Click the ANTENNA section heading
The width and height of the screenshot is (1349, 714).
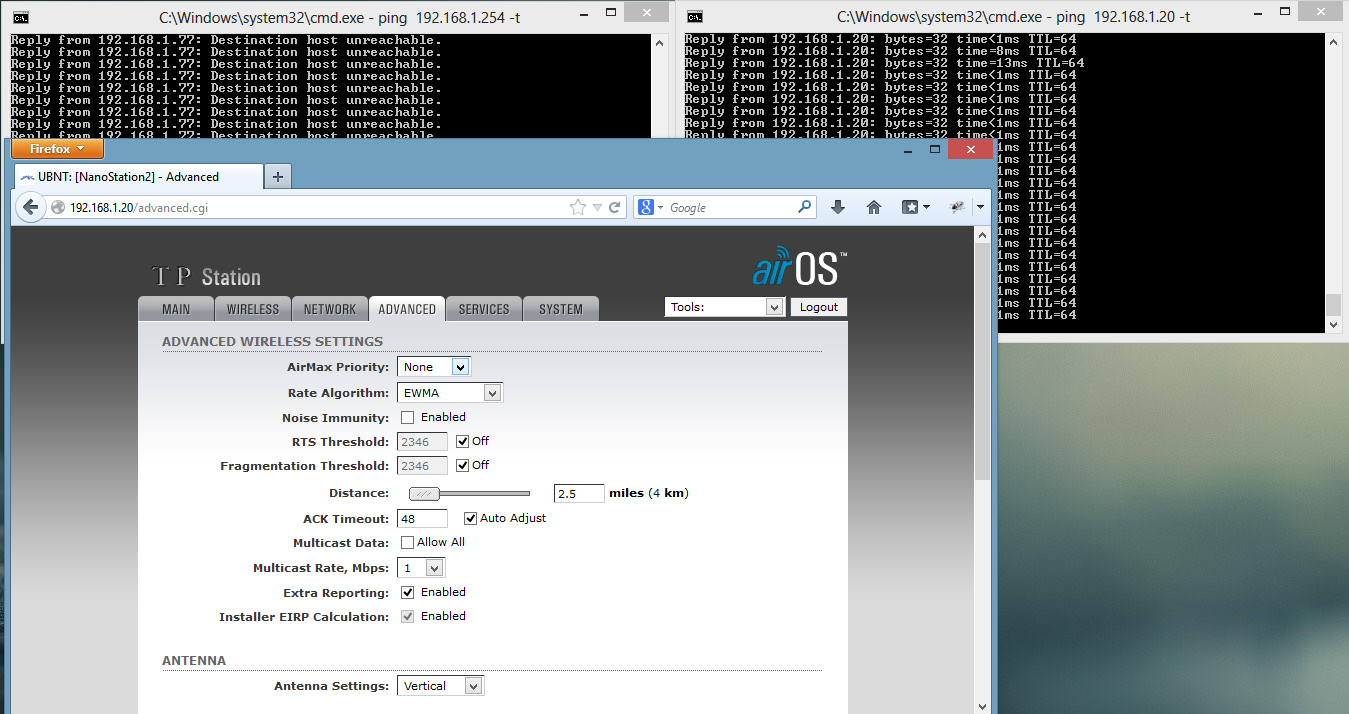point(194,661)
